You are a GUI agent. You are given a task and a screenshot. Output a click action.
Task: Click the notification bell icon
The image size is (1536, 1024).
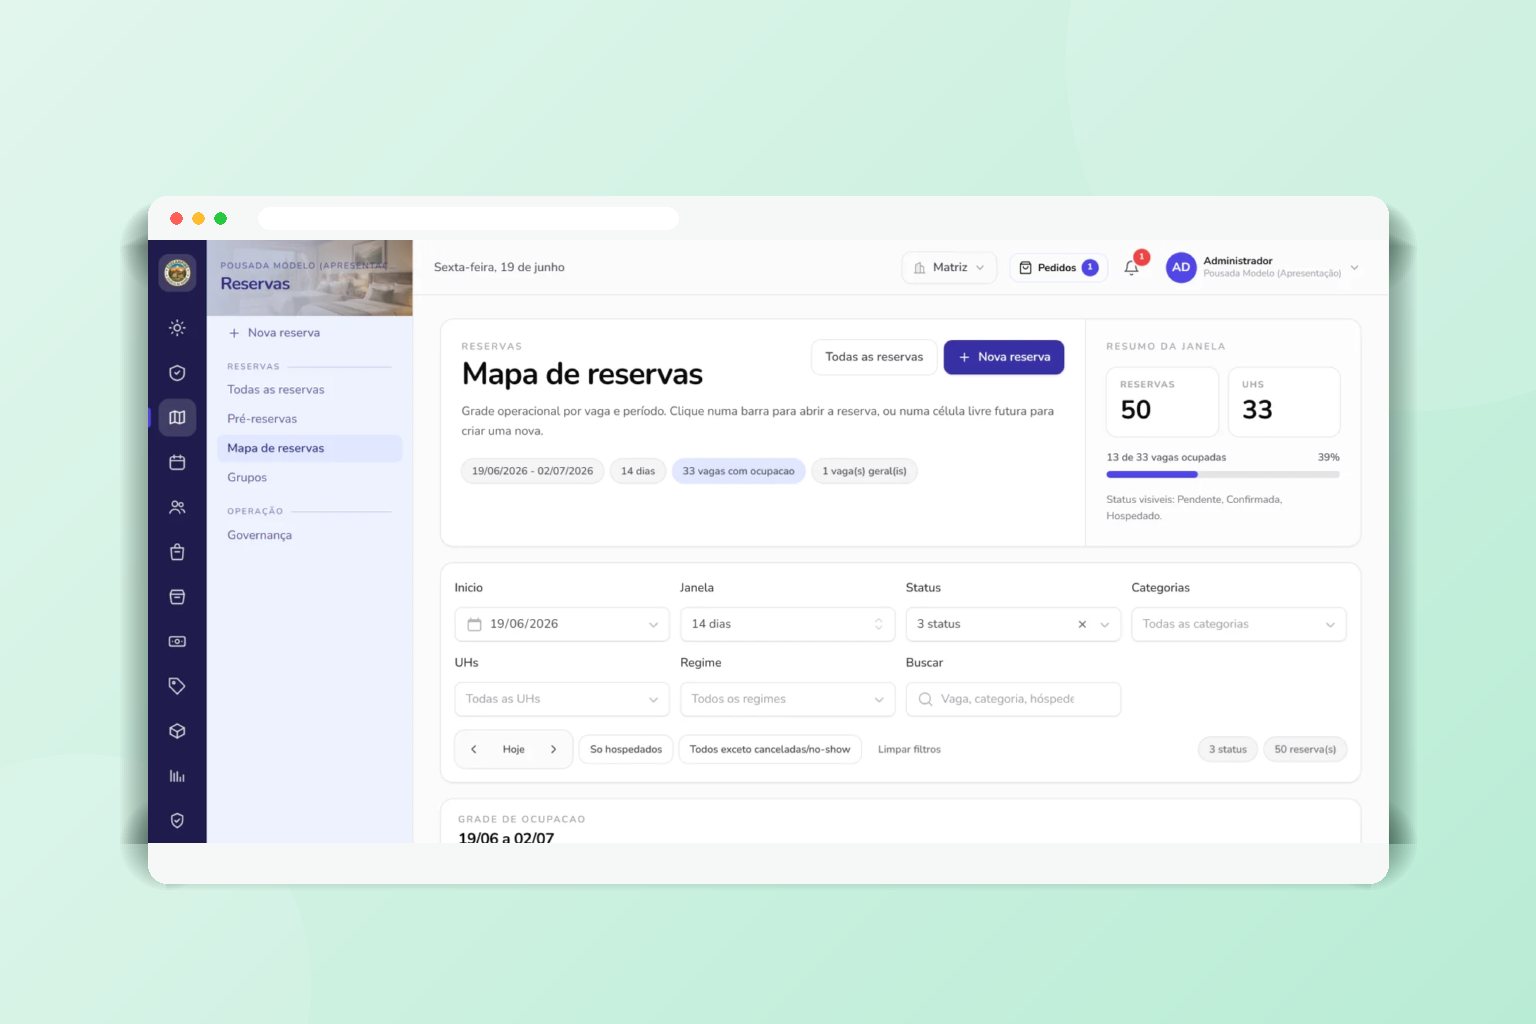click(x=1131, y=268)
